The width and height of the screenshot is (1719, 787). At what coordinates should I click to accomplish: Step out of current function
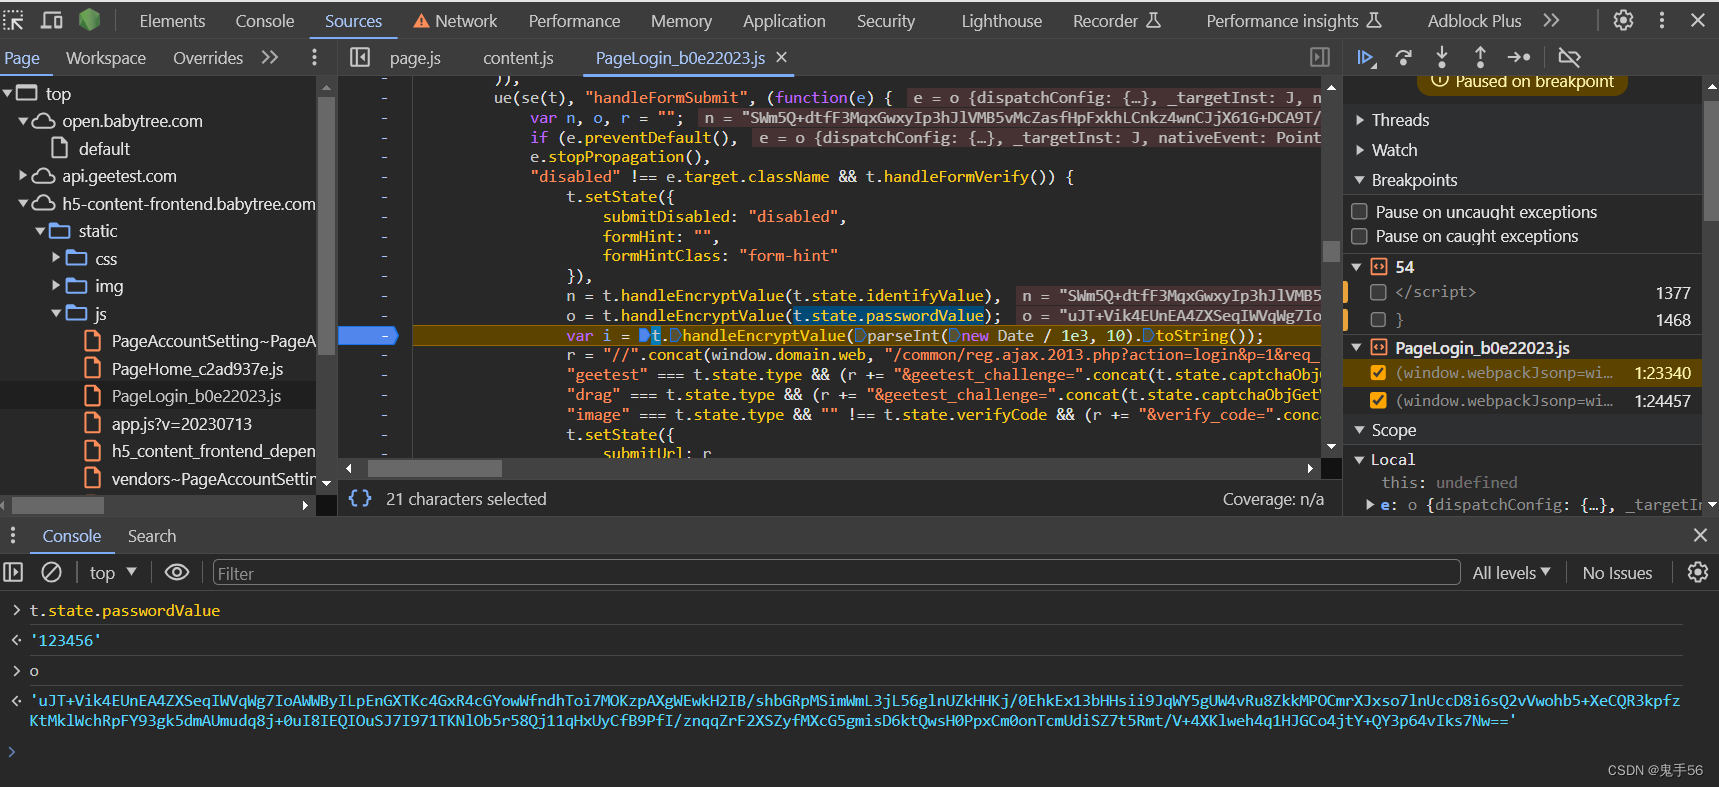pyautogui.click(x=1480, y=58)
